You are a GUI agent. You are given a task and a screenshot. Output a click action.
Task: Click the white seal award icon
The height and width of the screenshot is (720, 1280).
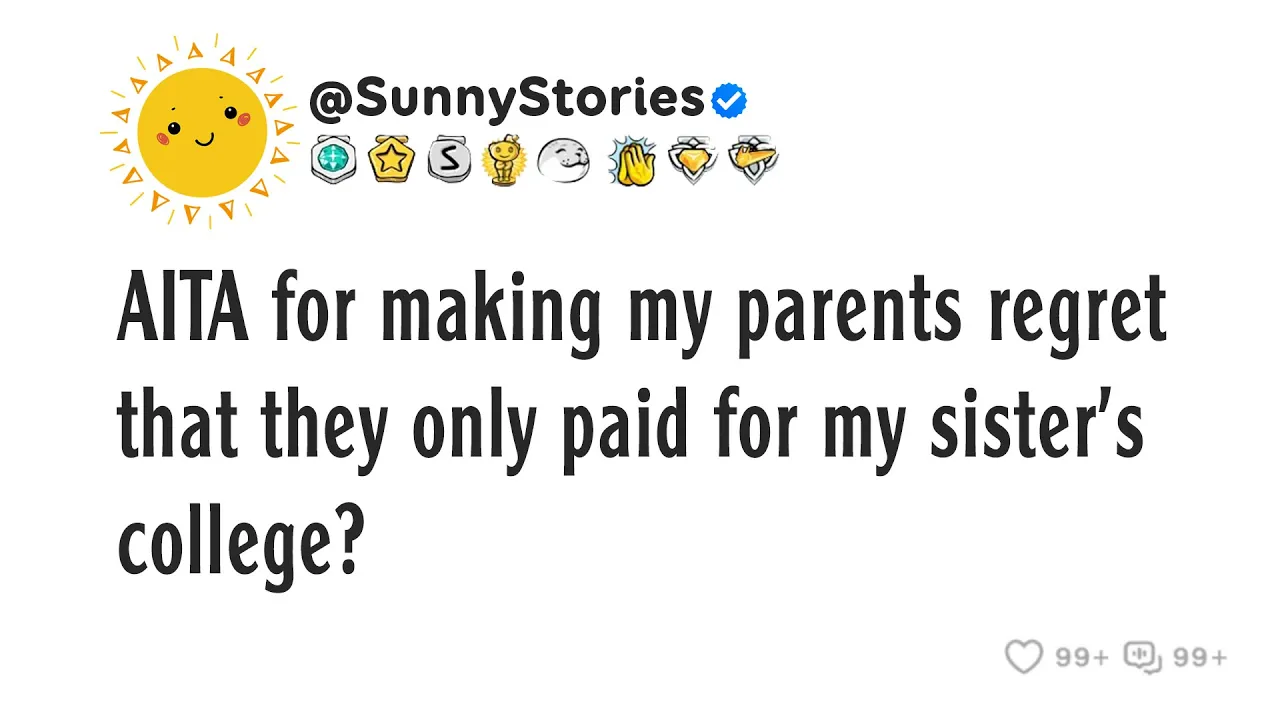tap(563, 161)
